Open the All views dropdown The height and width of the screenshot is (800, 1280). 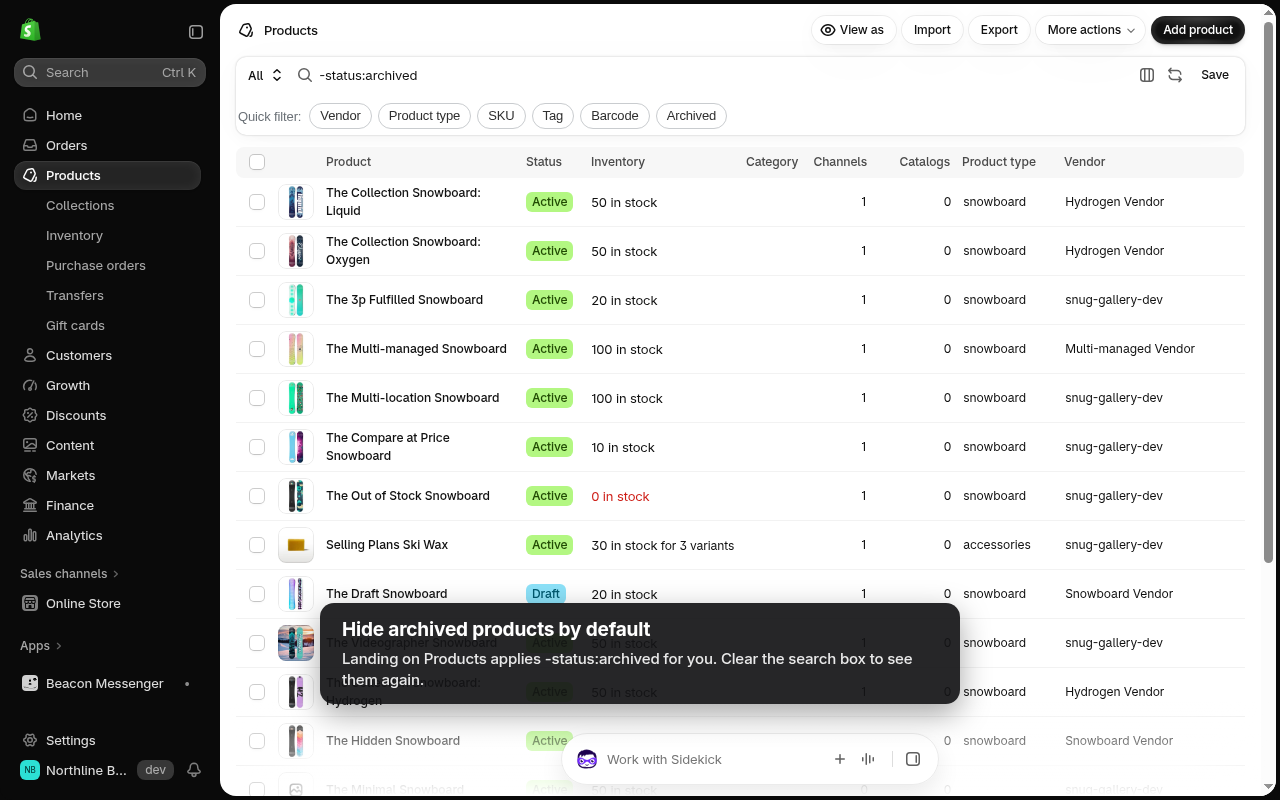pyautogui.click(x=265, y=75)
